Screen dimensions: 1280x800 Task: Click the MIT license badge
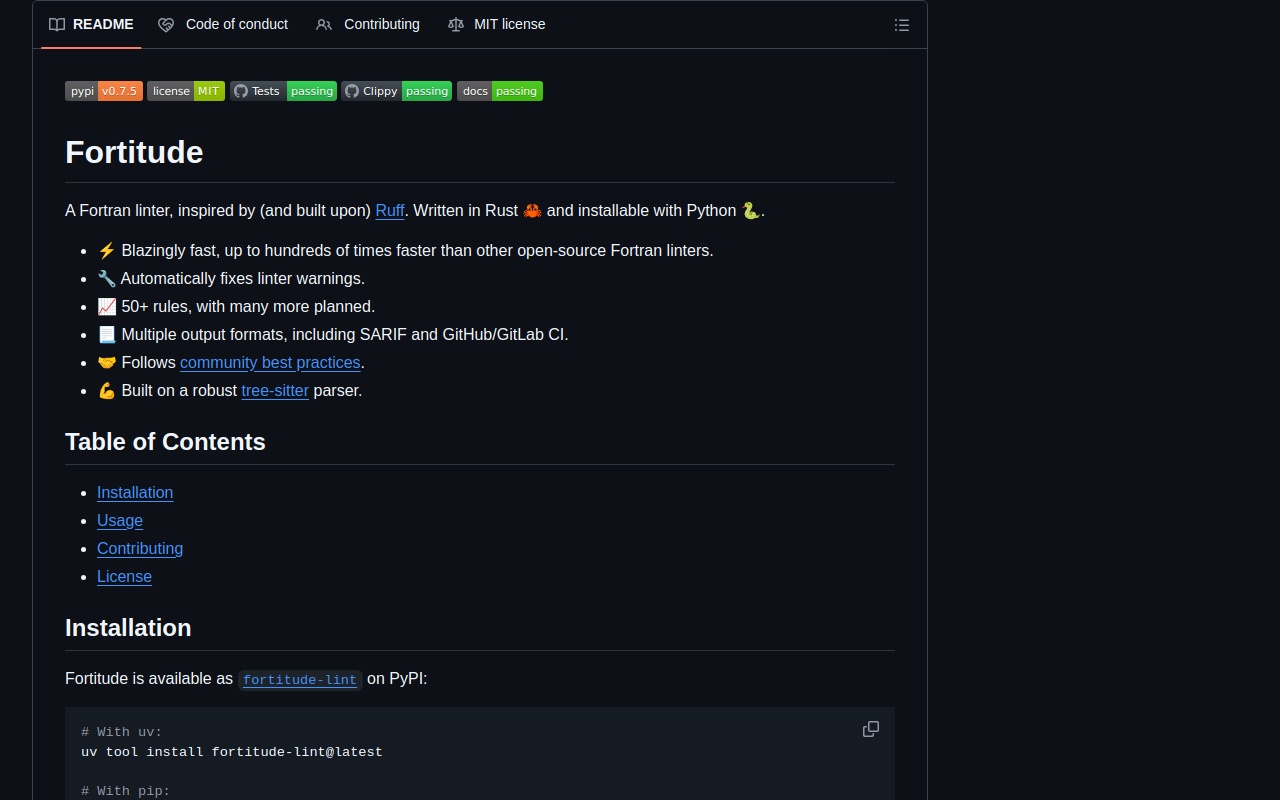[x=186, y=91]
